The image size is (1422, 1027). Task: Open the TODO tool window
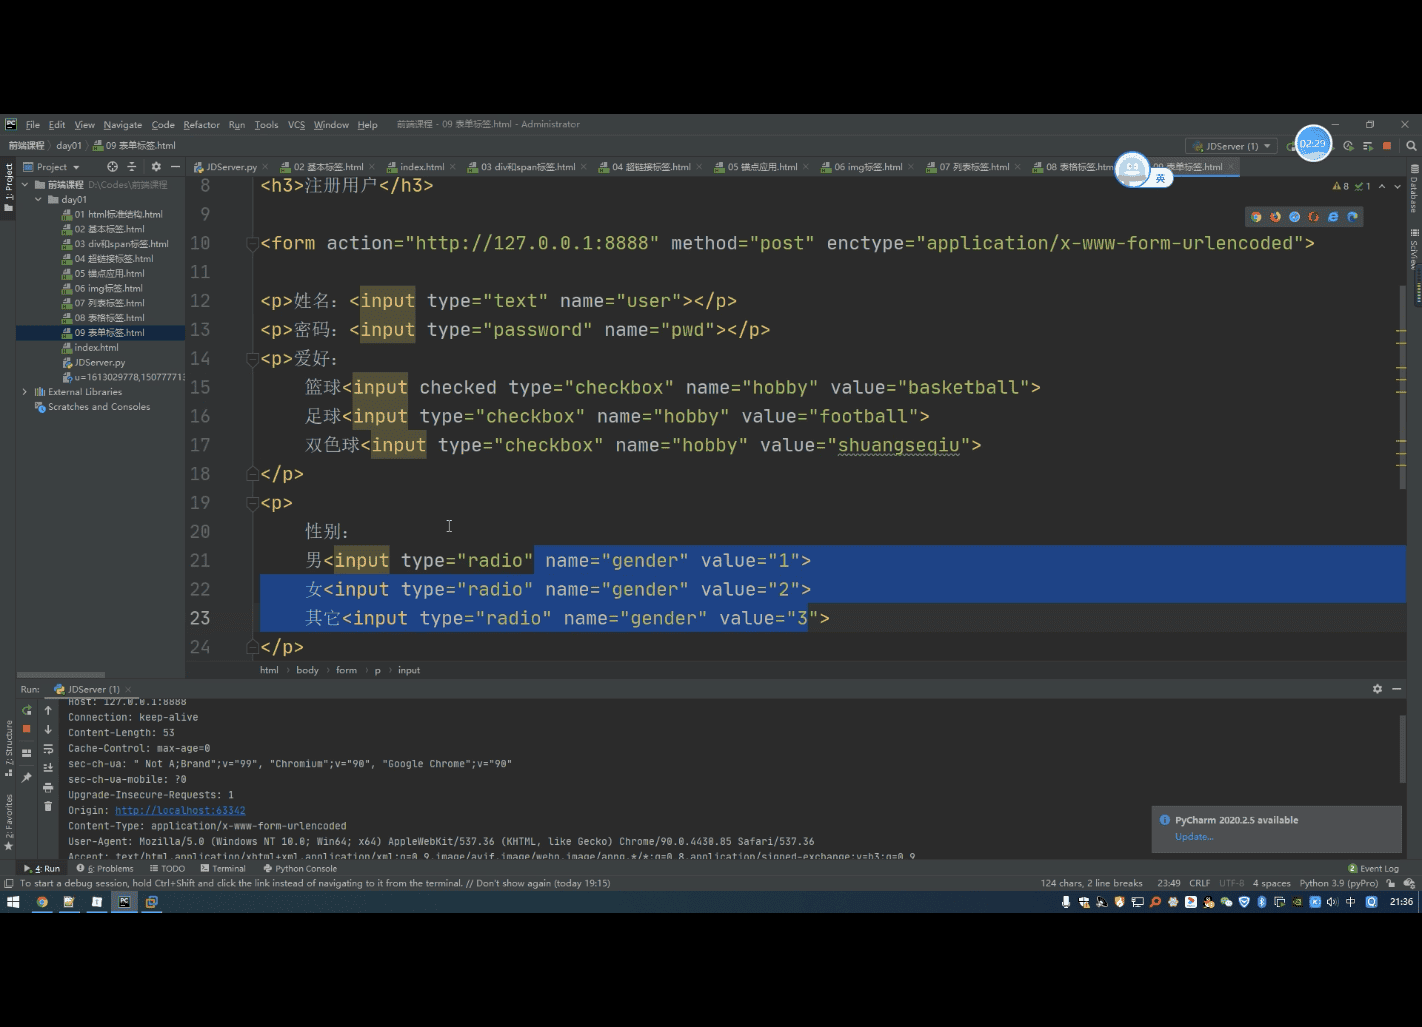[x=167, y=869]
